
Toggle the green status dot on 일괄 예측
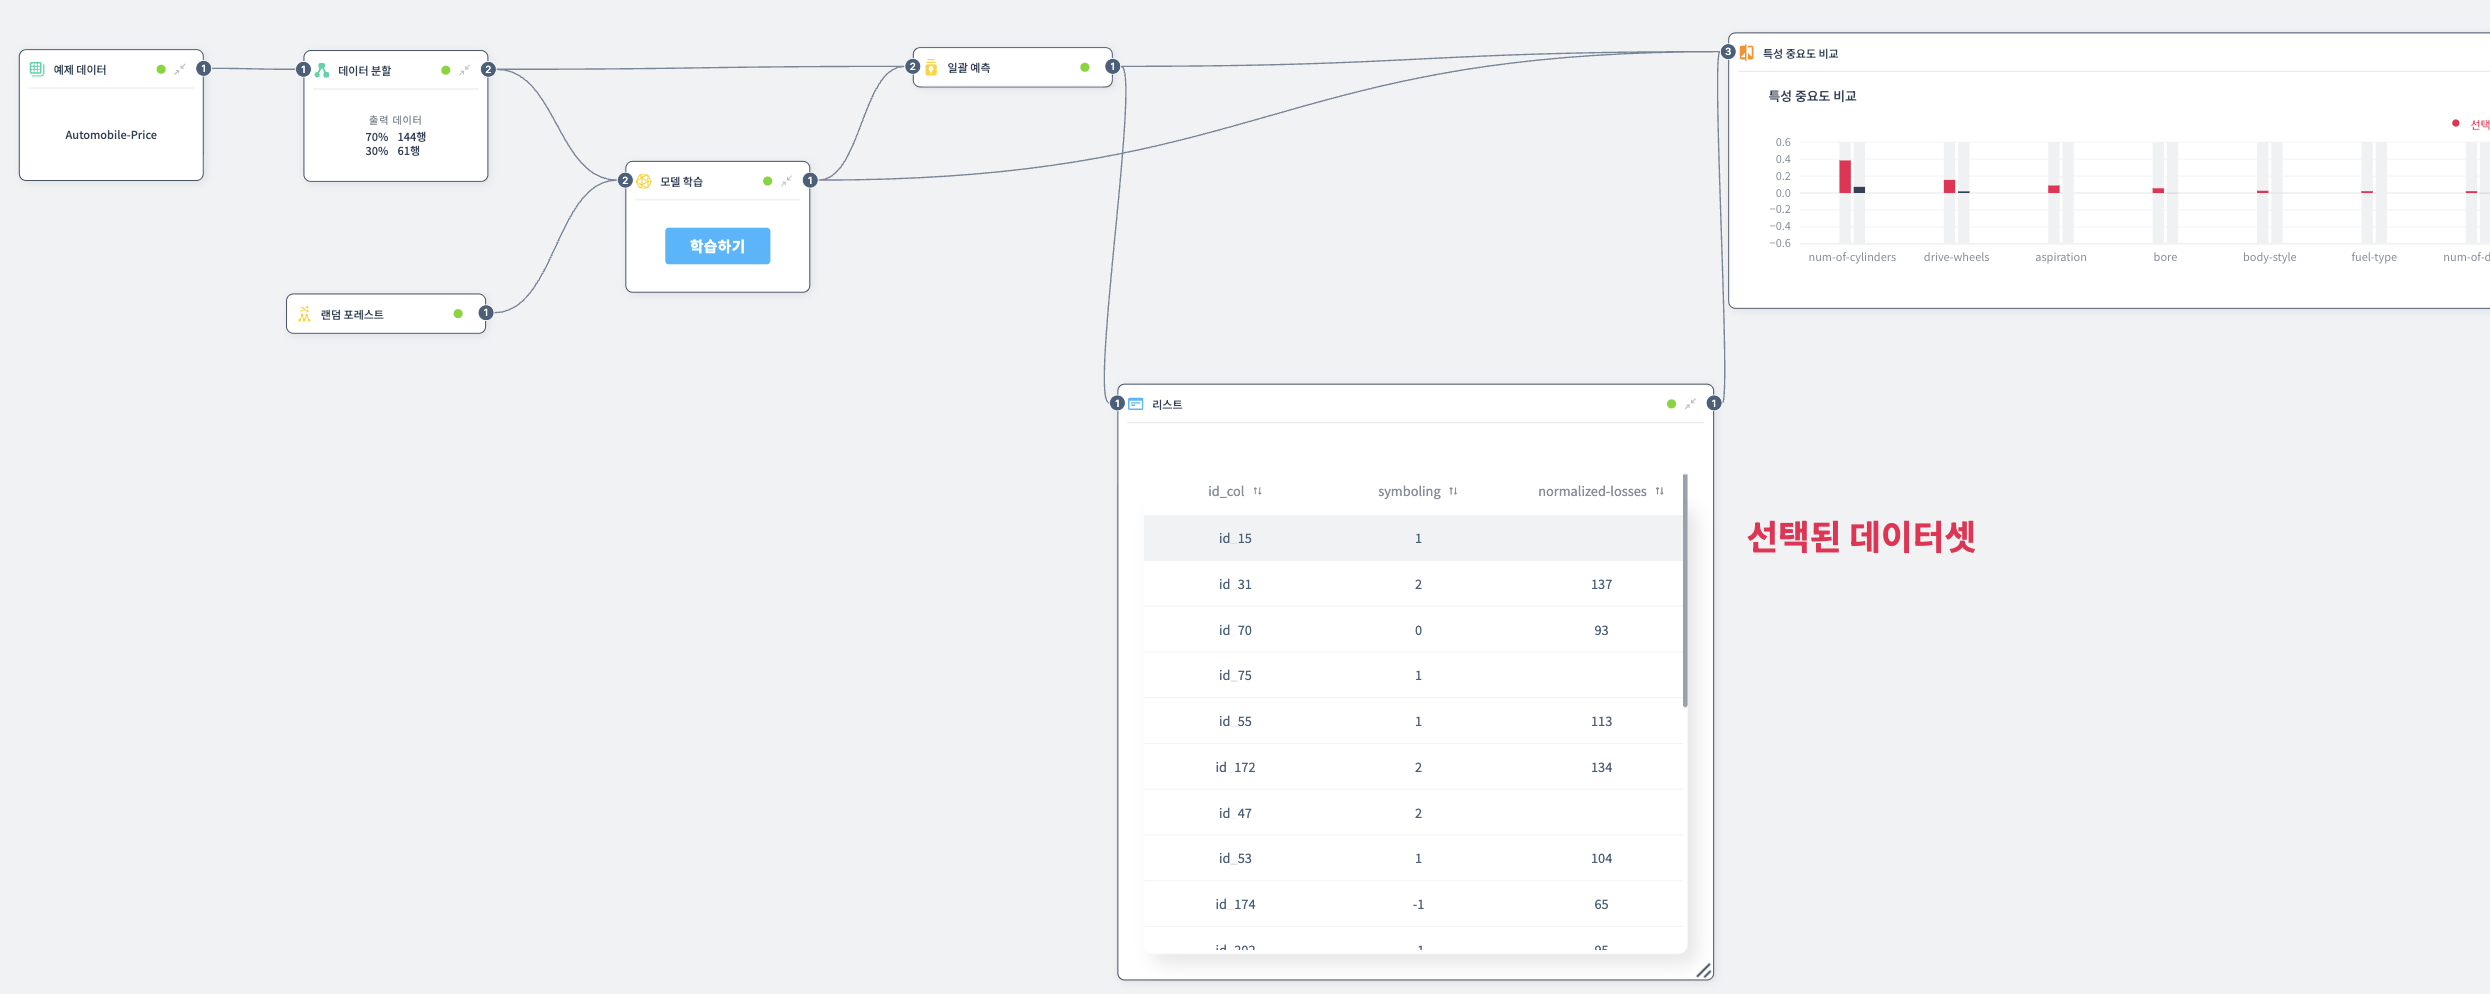pyautogui.click(x=1085, y=67)
